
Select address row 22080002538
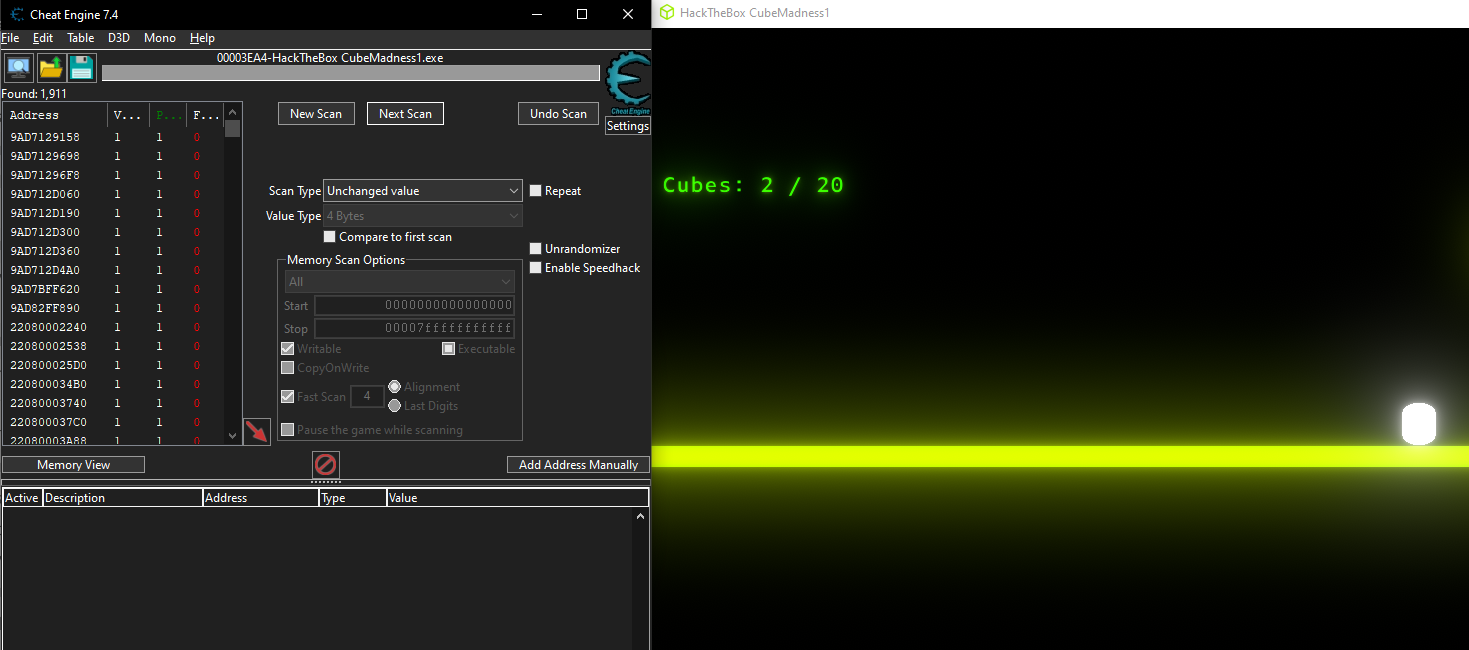coord(114,346)
